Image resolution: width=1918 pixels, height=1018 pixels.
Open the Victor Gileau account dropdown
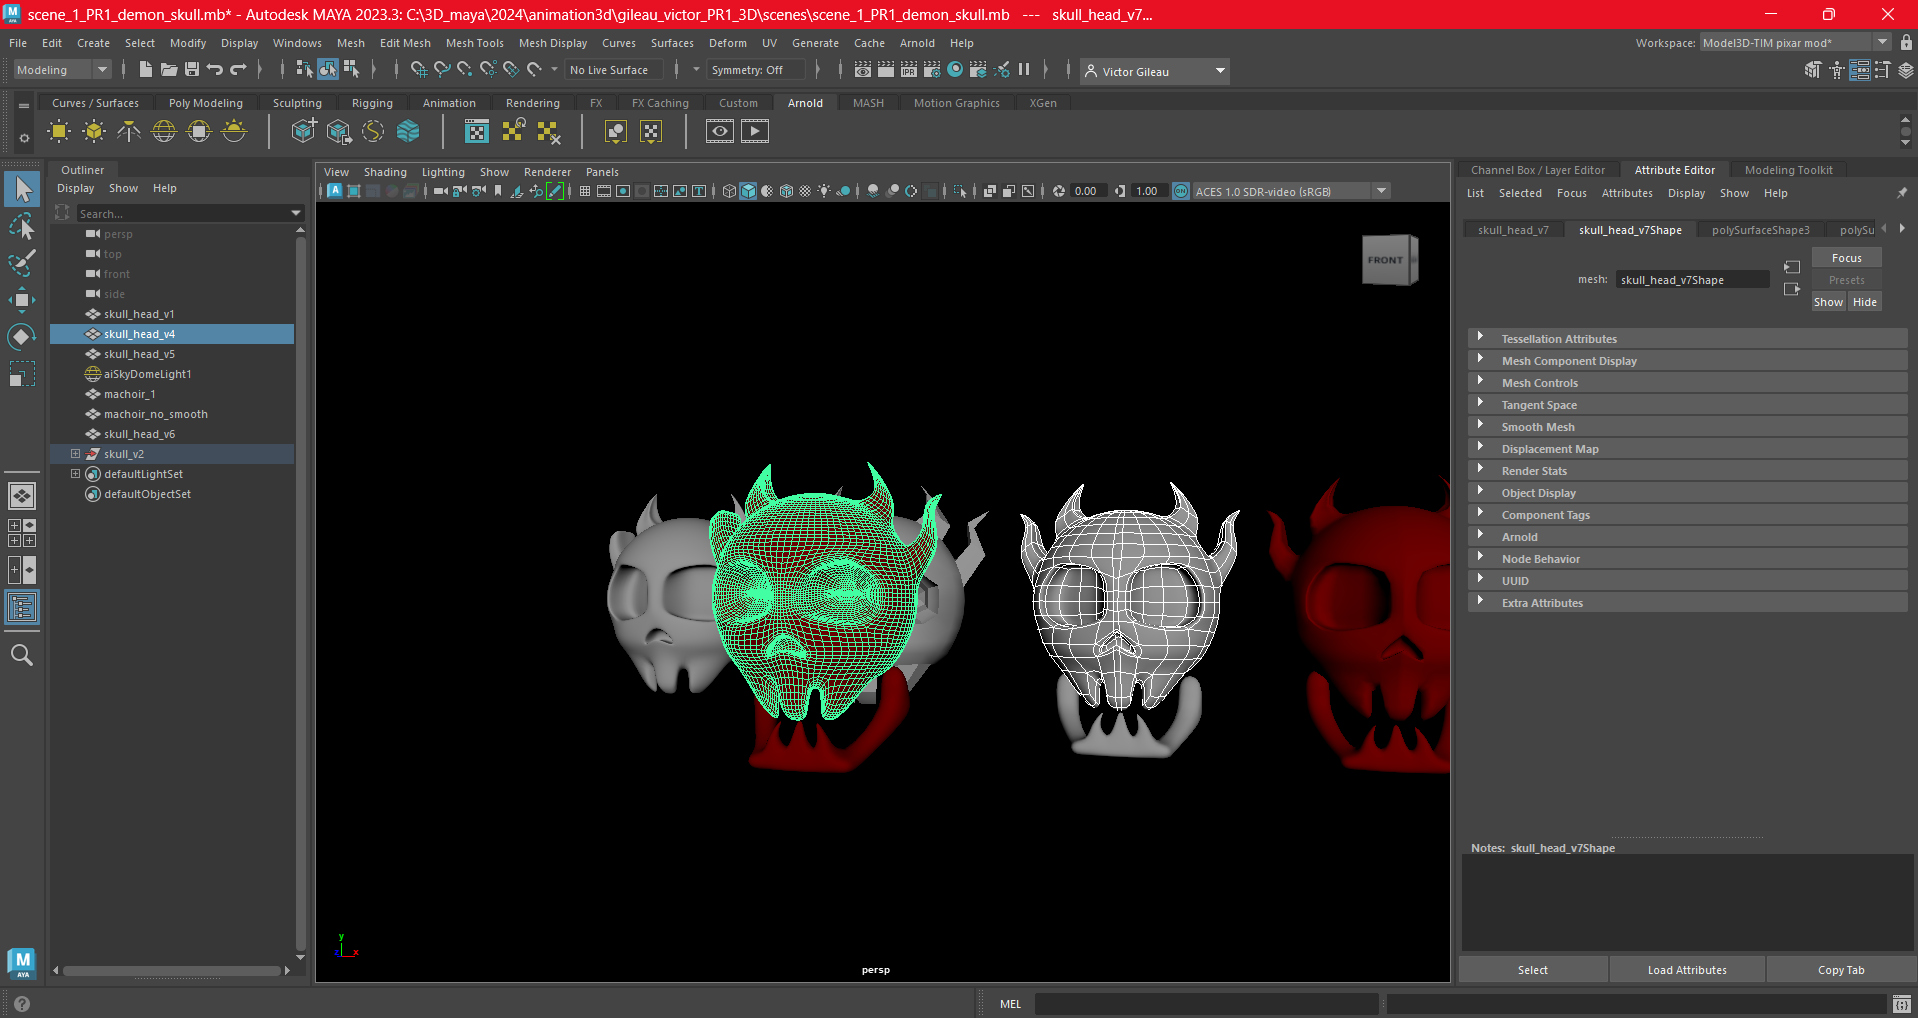point(1155,71)
